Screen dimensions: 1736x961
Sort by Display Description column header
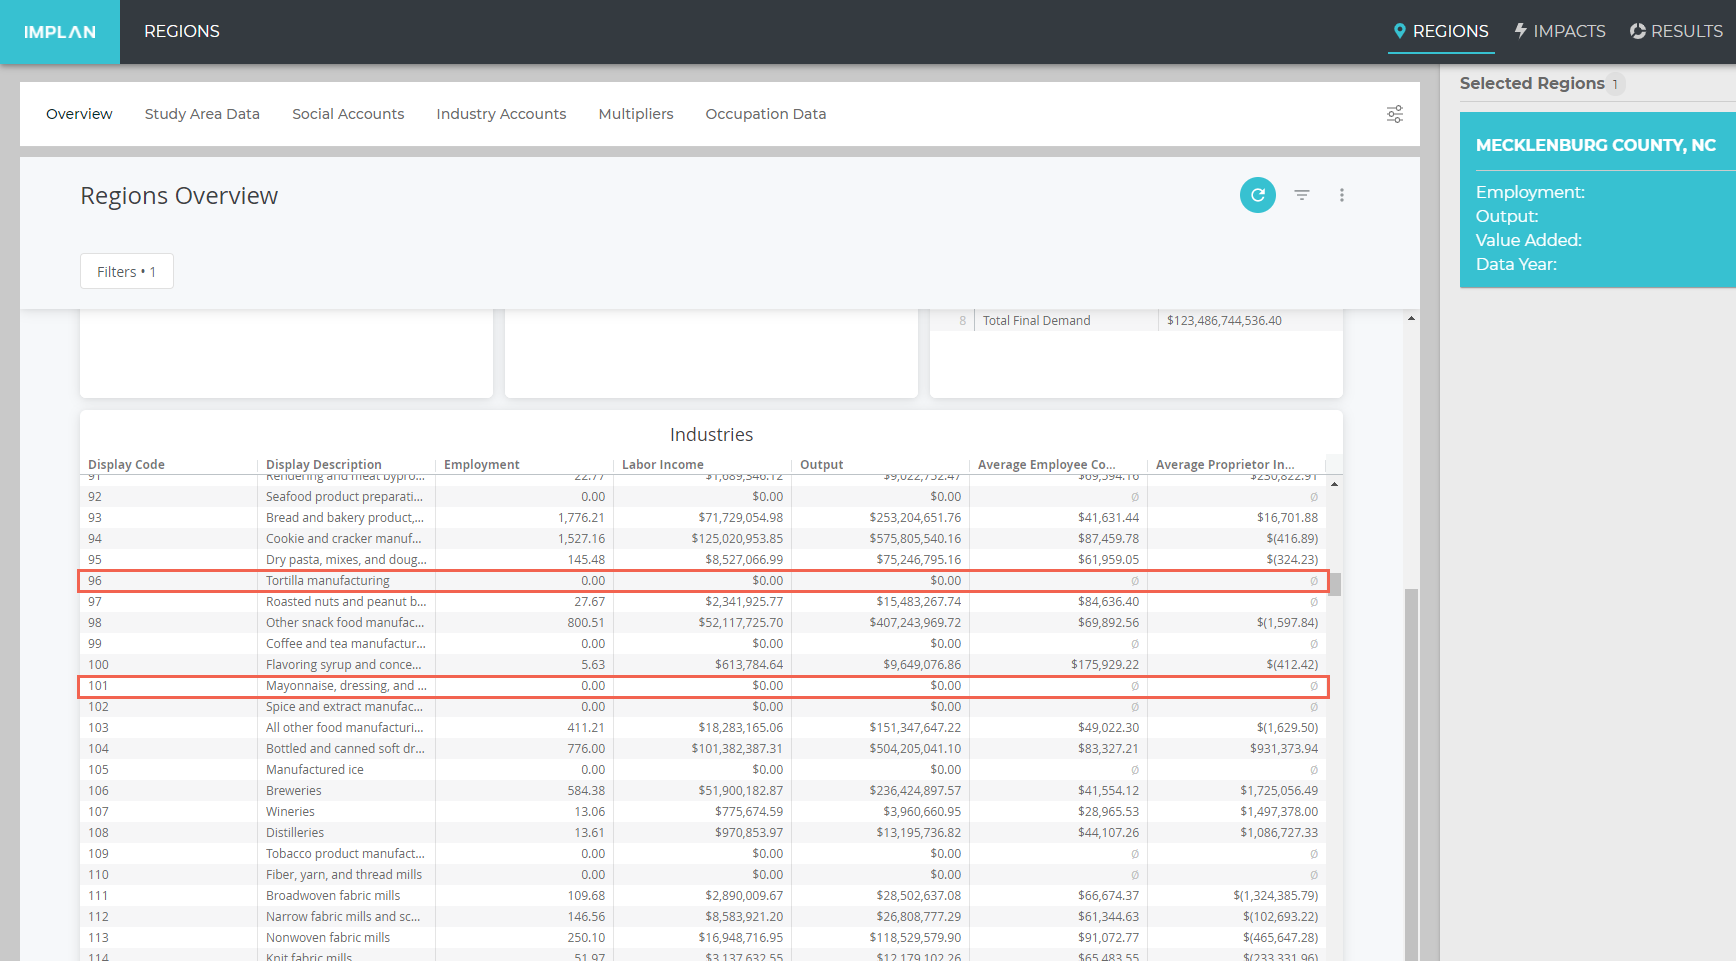pyautogui.click(x=324, y=464)
